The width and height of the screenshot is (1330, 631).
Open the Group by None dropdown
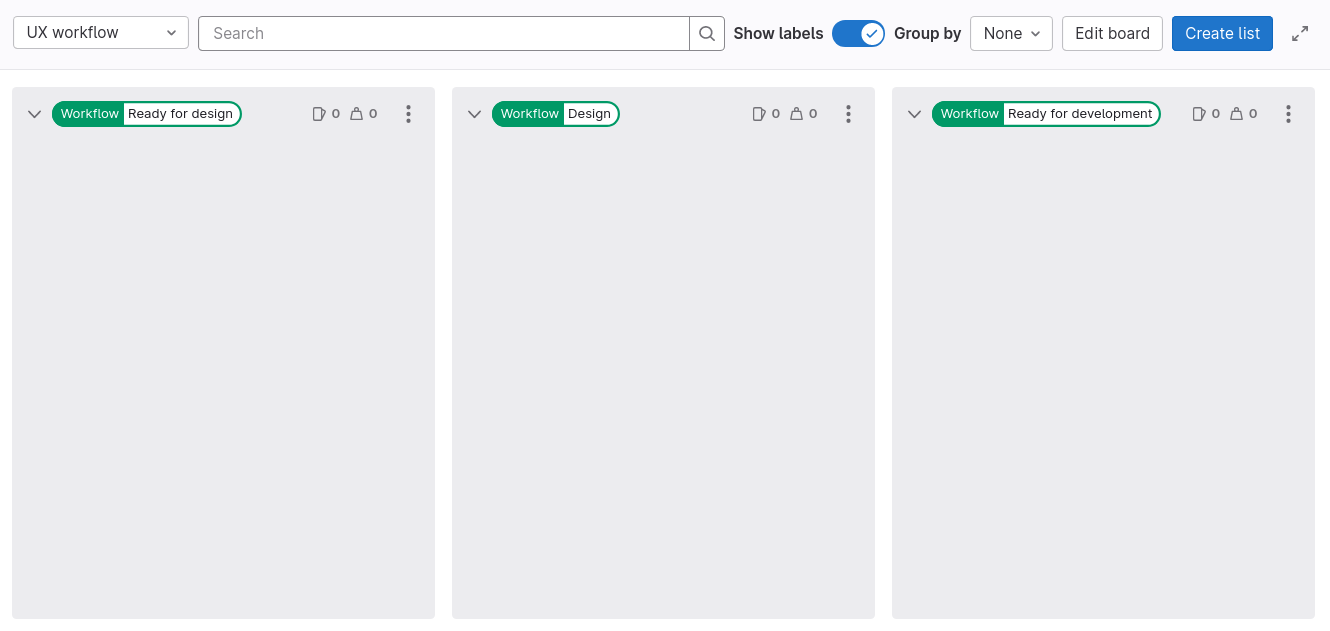coord(1011,33)
